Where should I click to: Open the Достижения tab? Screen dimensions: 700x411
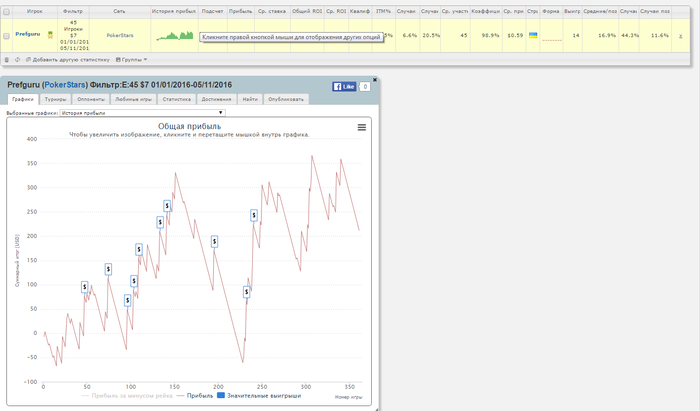tap(216, 99)
